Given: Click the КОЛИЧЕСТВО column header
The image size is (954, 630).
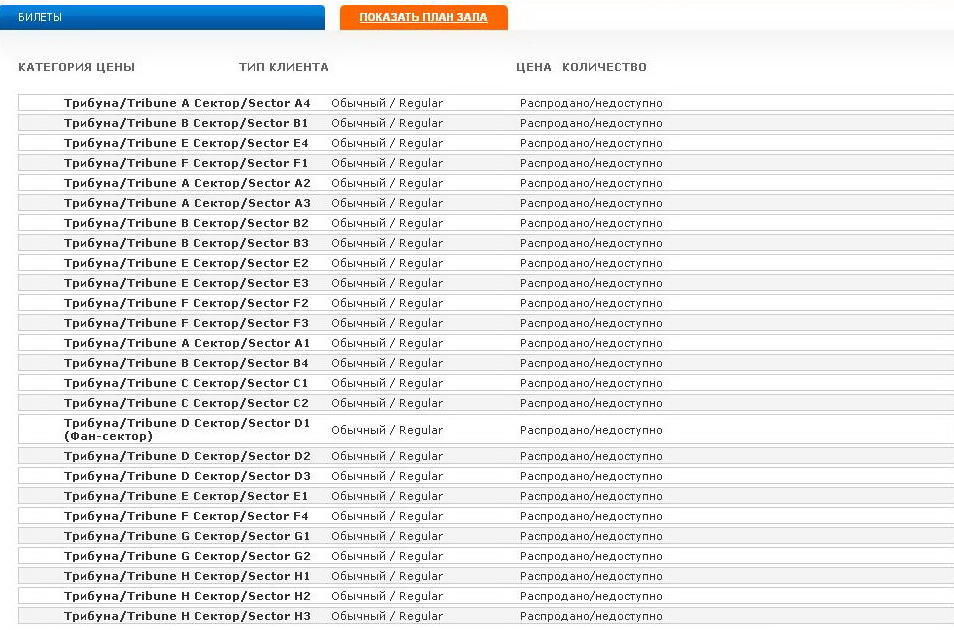Looking at the screenshot, I should pyautogui.click(x=604, y=68).
